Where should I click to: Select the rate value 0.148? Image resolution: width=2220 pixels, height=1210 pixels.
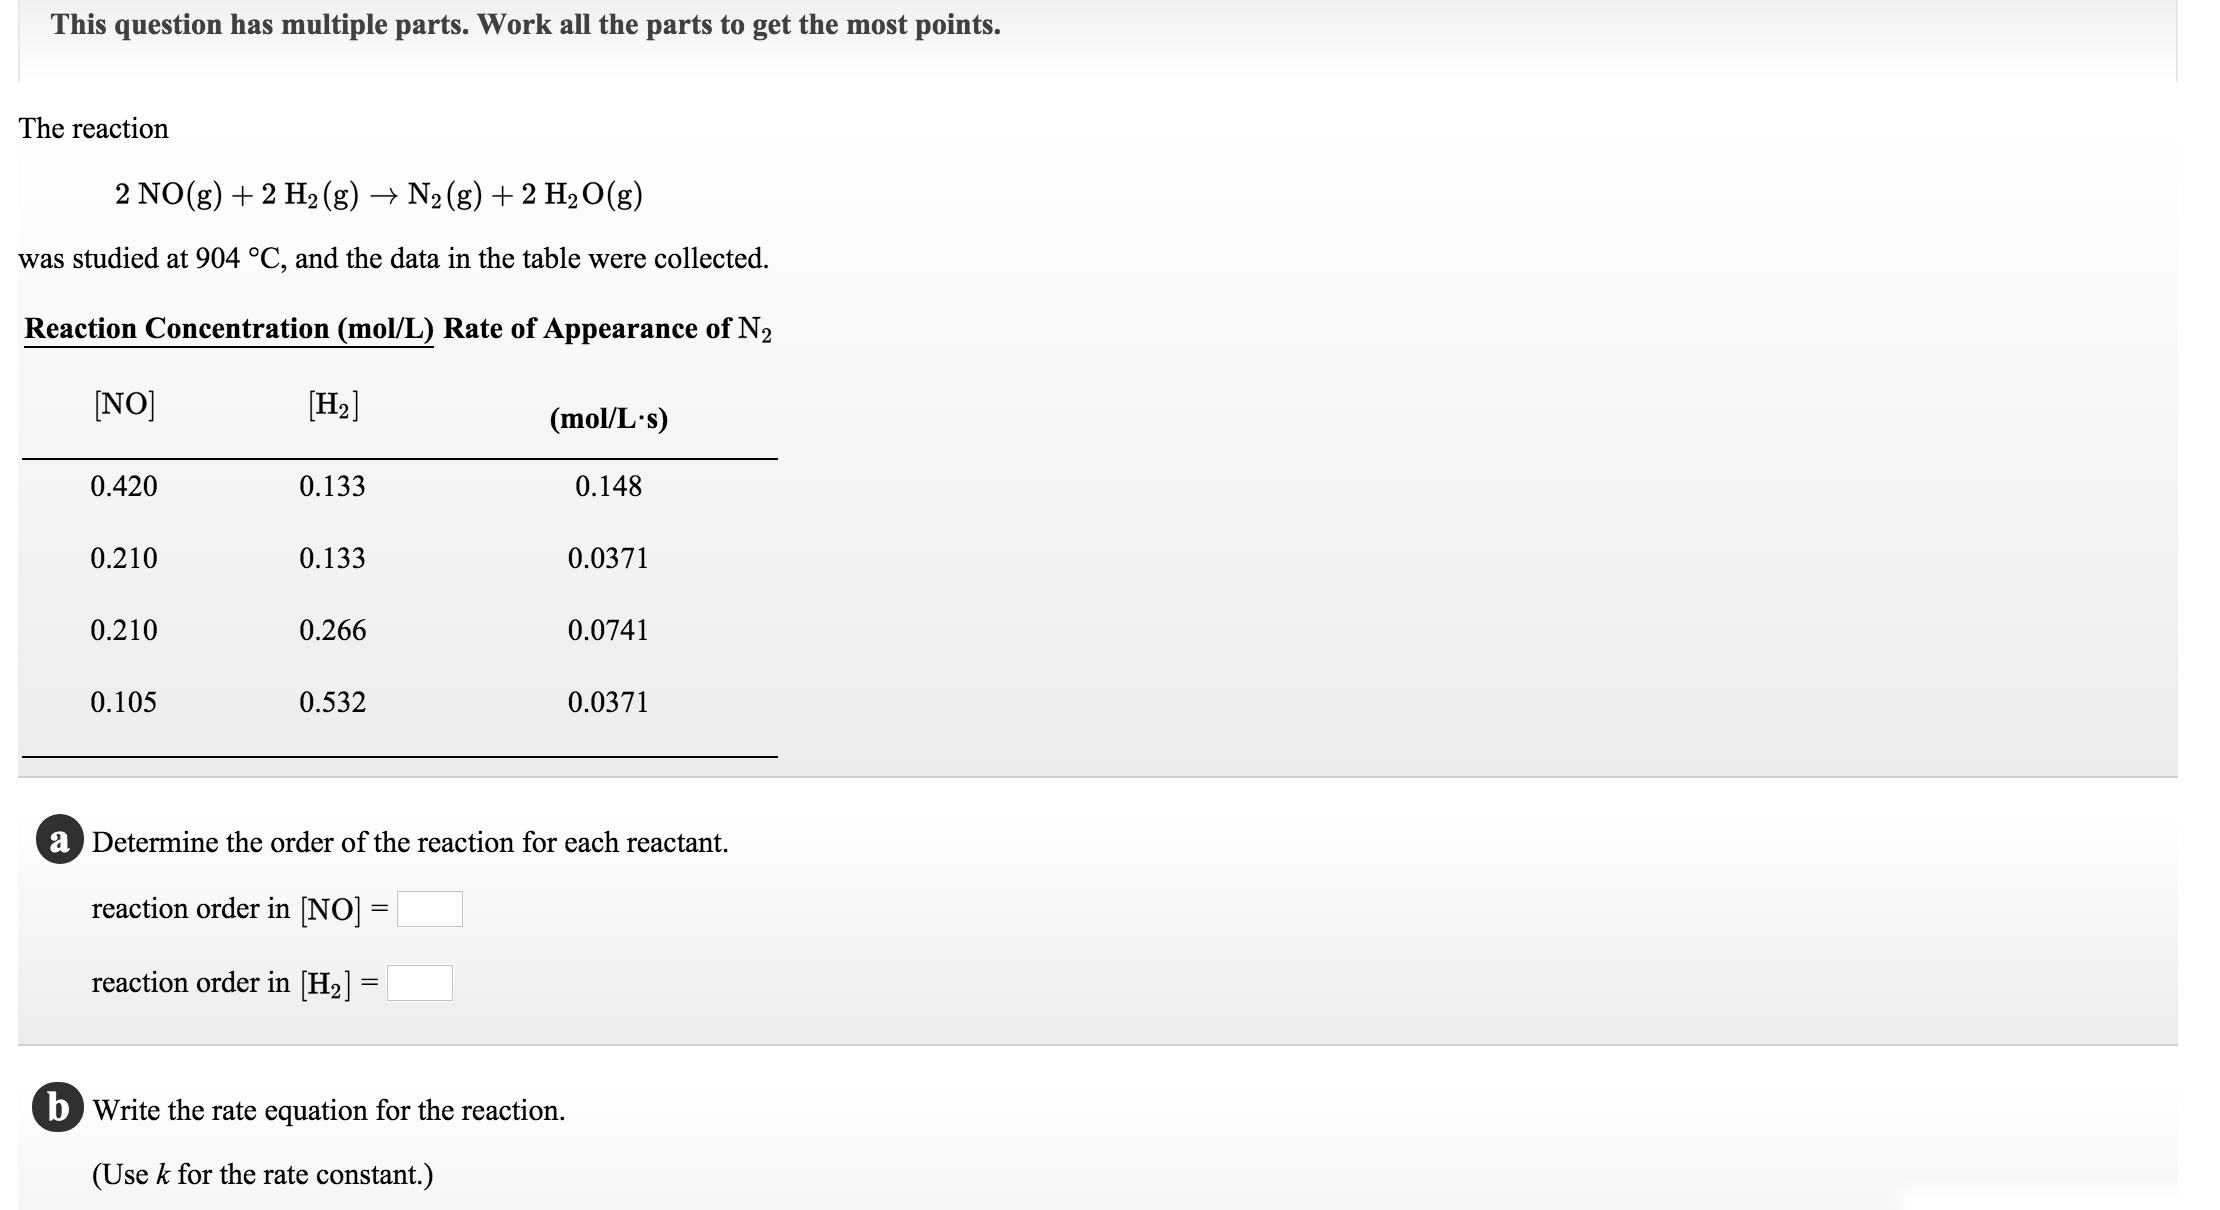tap(608, 487)
